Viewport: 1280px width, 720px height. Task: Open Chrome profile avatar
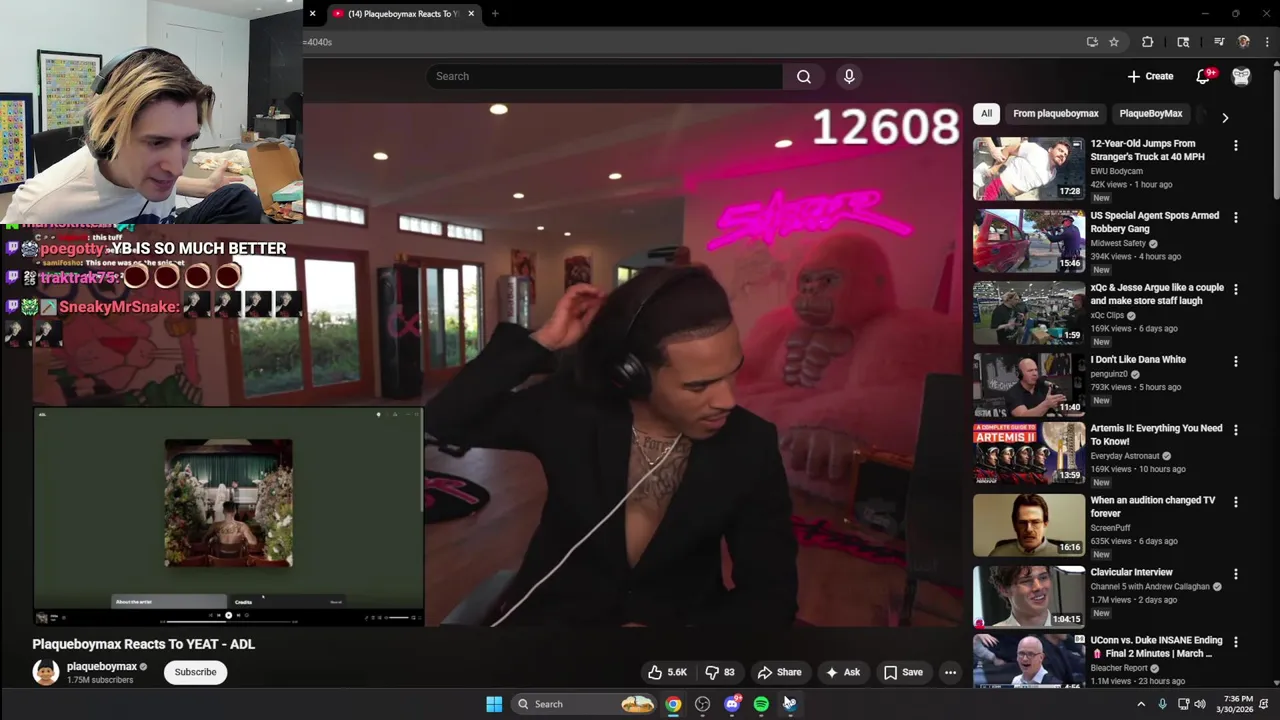click(x=1244, y=42)
